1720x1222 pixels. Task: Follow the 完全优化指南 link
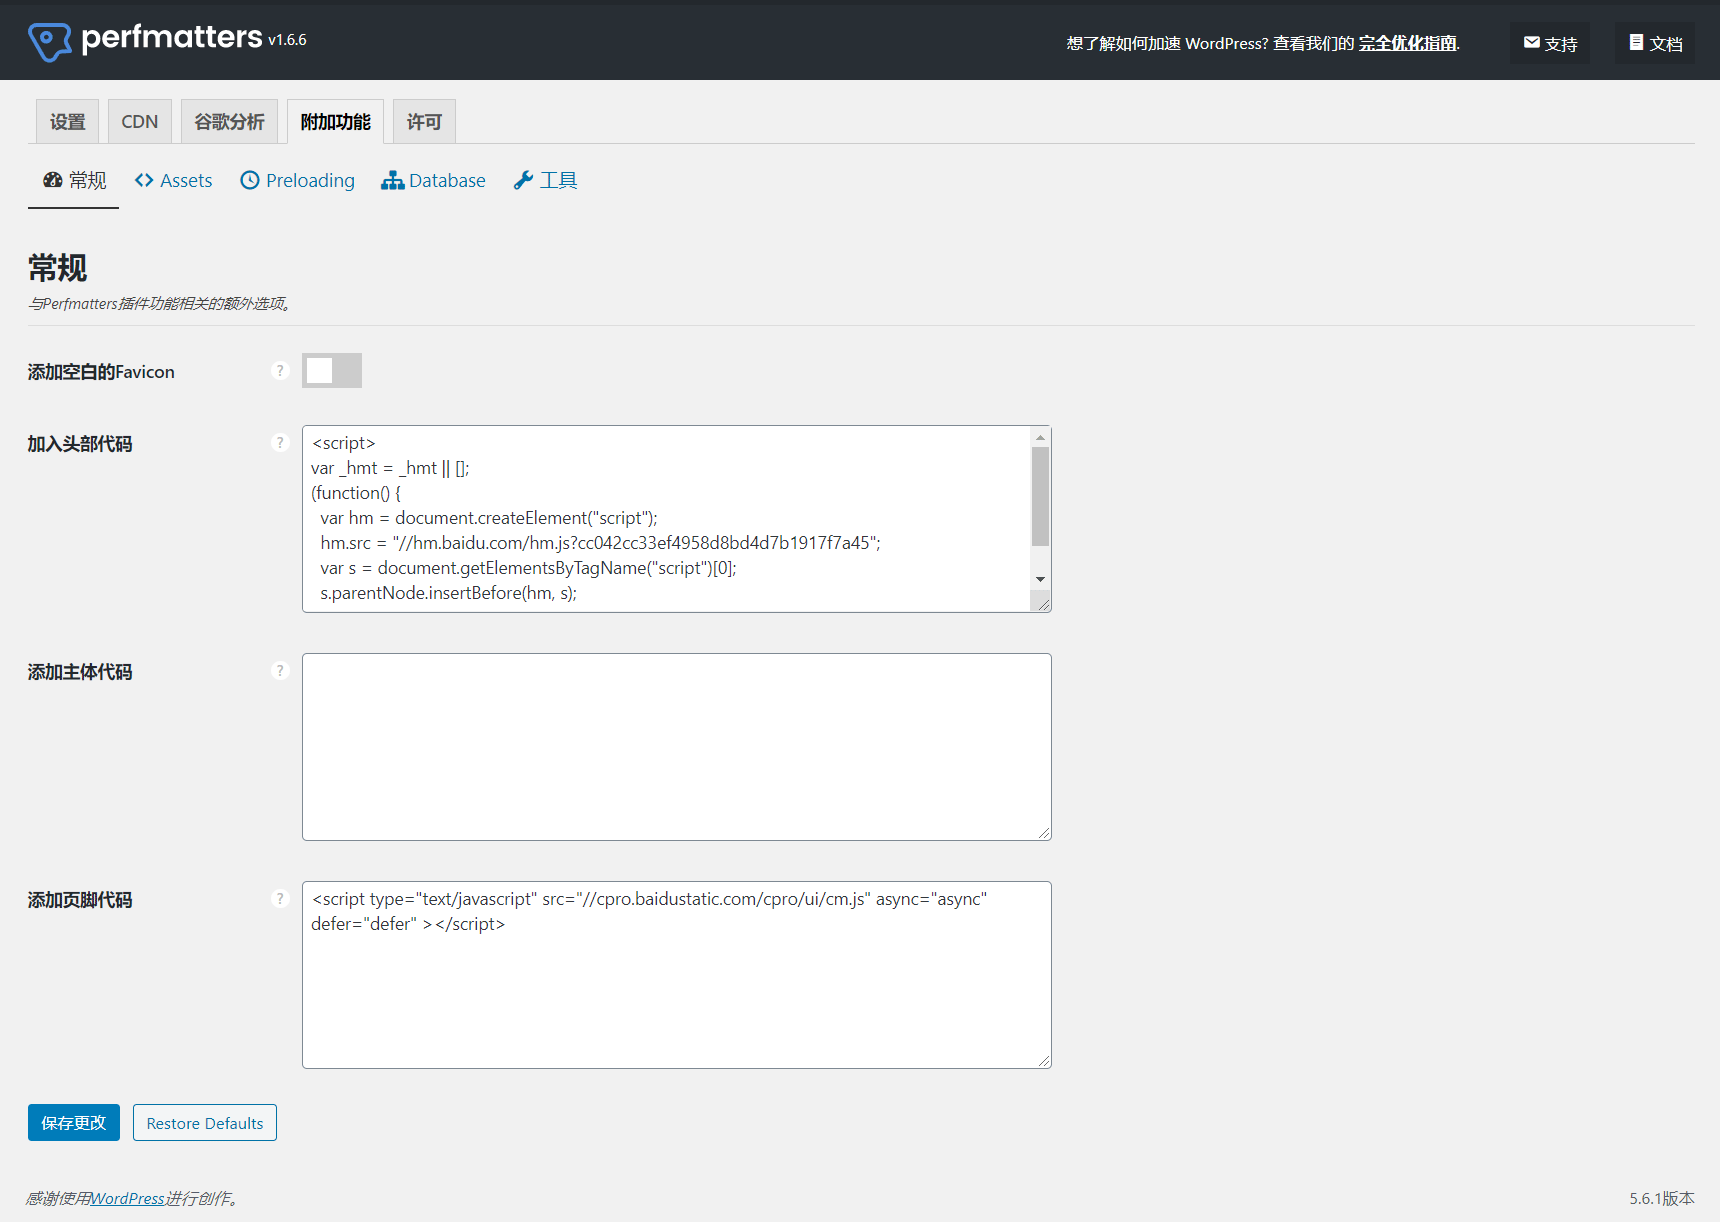tap(1407, 43)
